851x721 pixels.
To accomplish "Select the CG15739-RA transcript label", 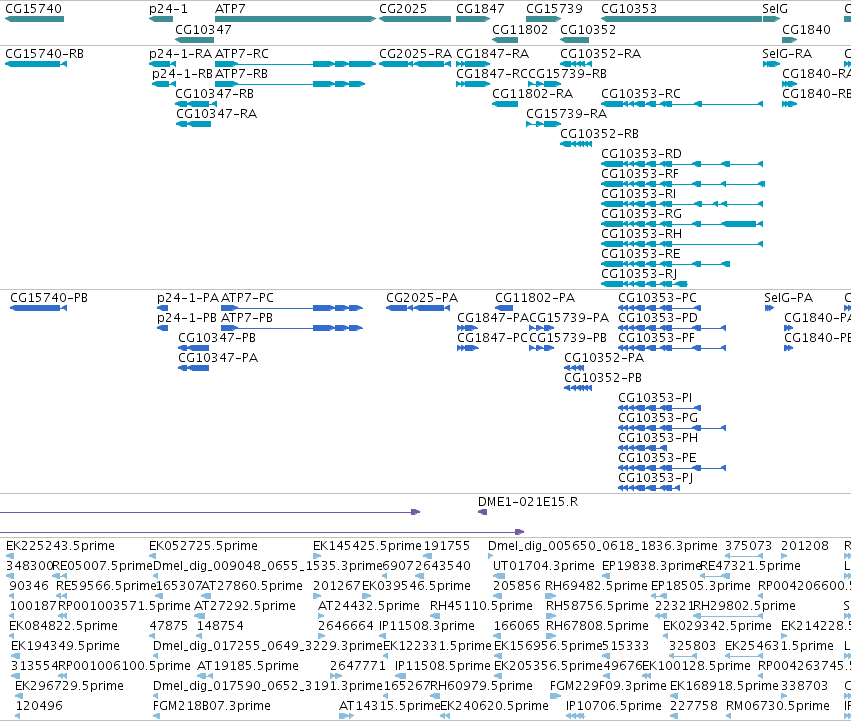I will click(x=566, y=114).
